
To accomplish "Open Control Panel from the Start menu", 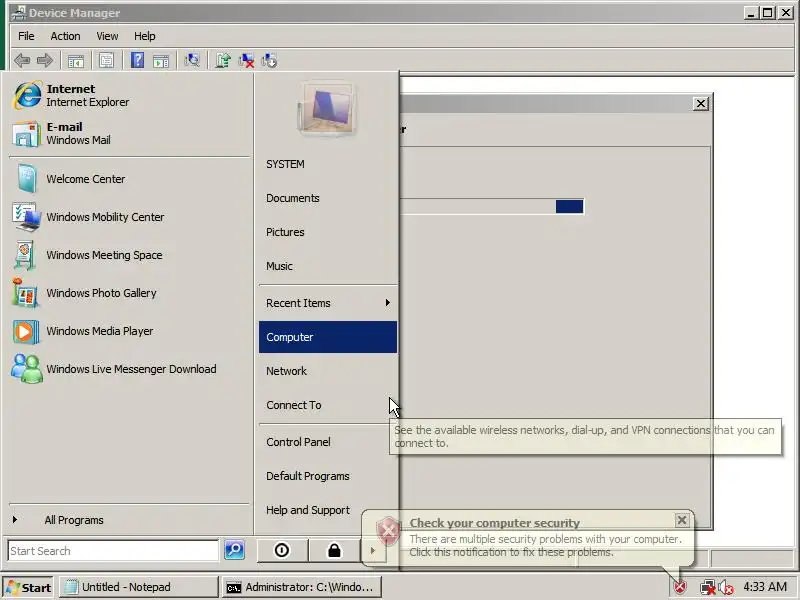I will pos(328,442).
